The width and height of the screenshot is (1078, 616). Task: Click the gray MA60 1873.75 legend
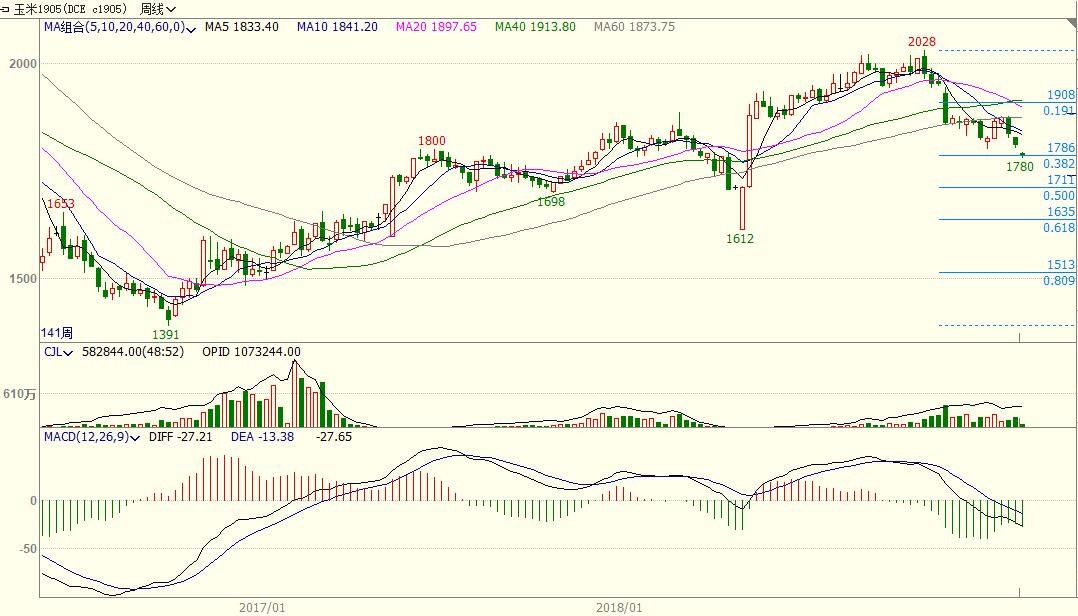634,27
